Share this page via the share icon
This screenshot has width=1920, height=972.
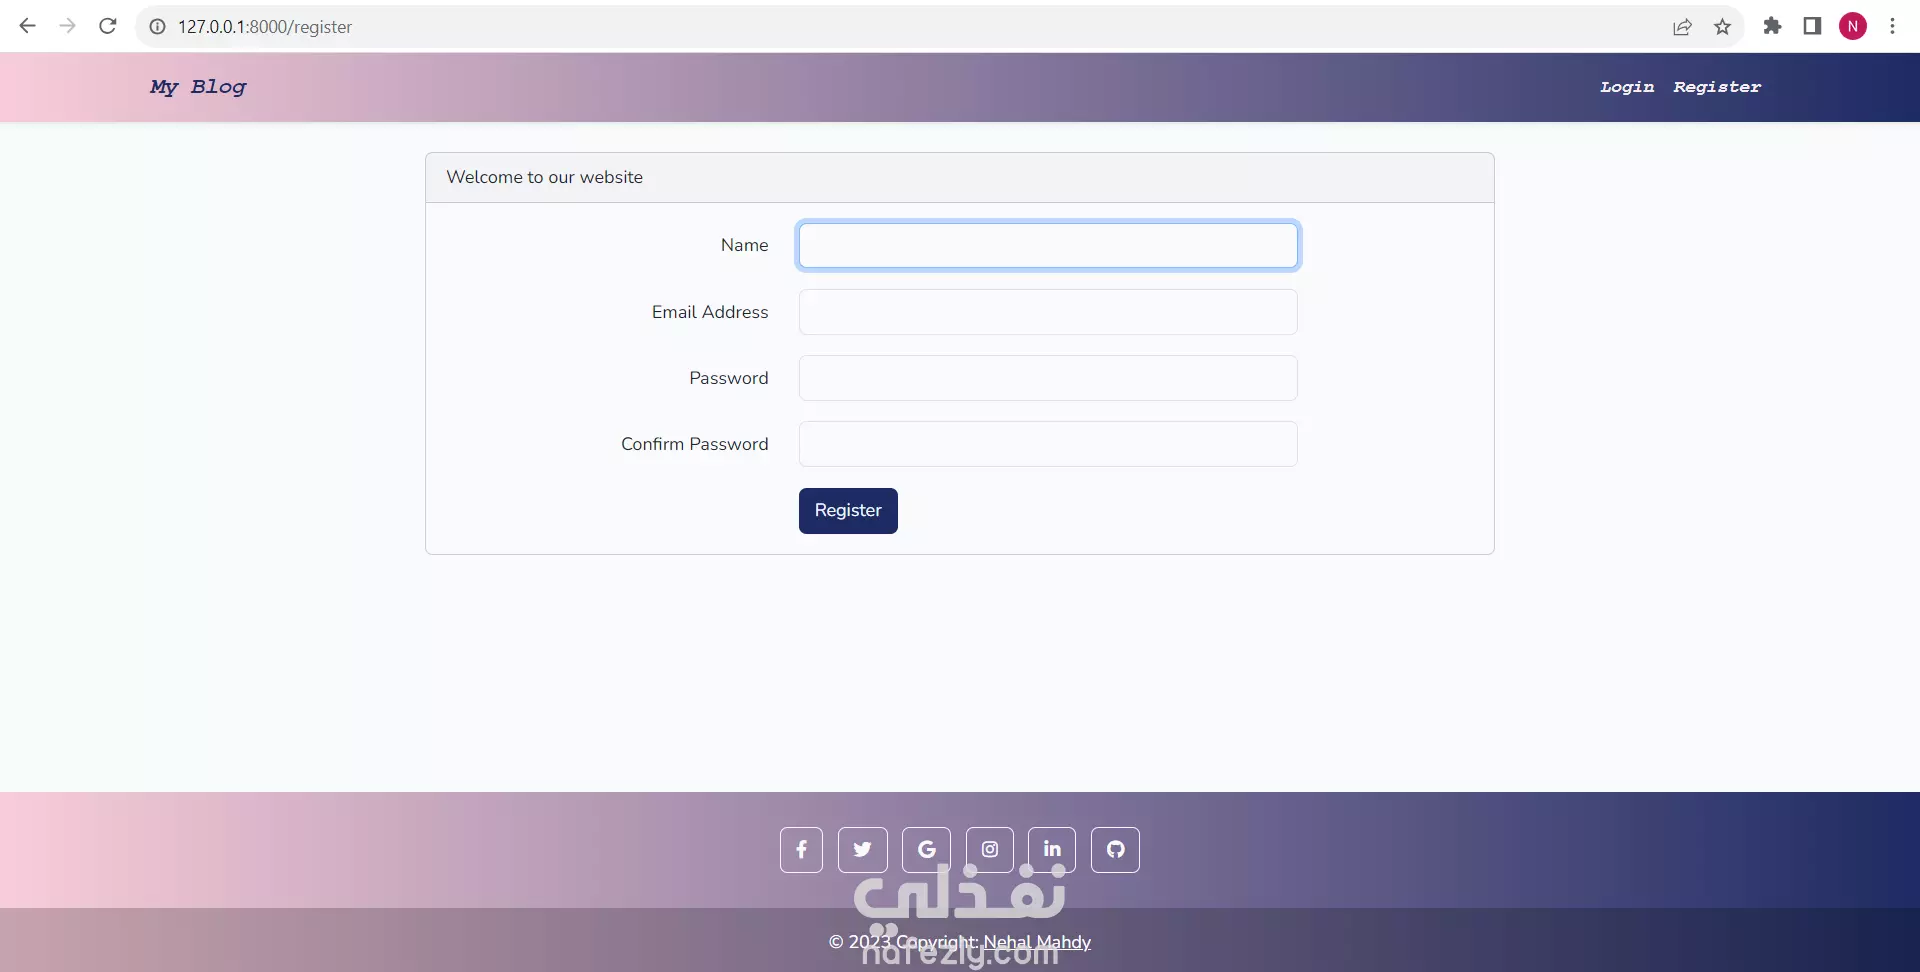(1682, 27)
